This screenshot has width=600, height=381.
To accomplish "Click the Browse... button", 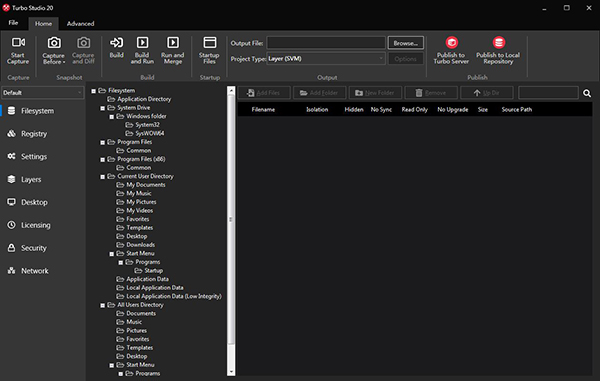I will point(406,43).
